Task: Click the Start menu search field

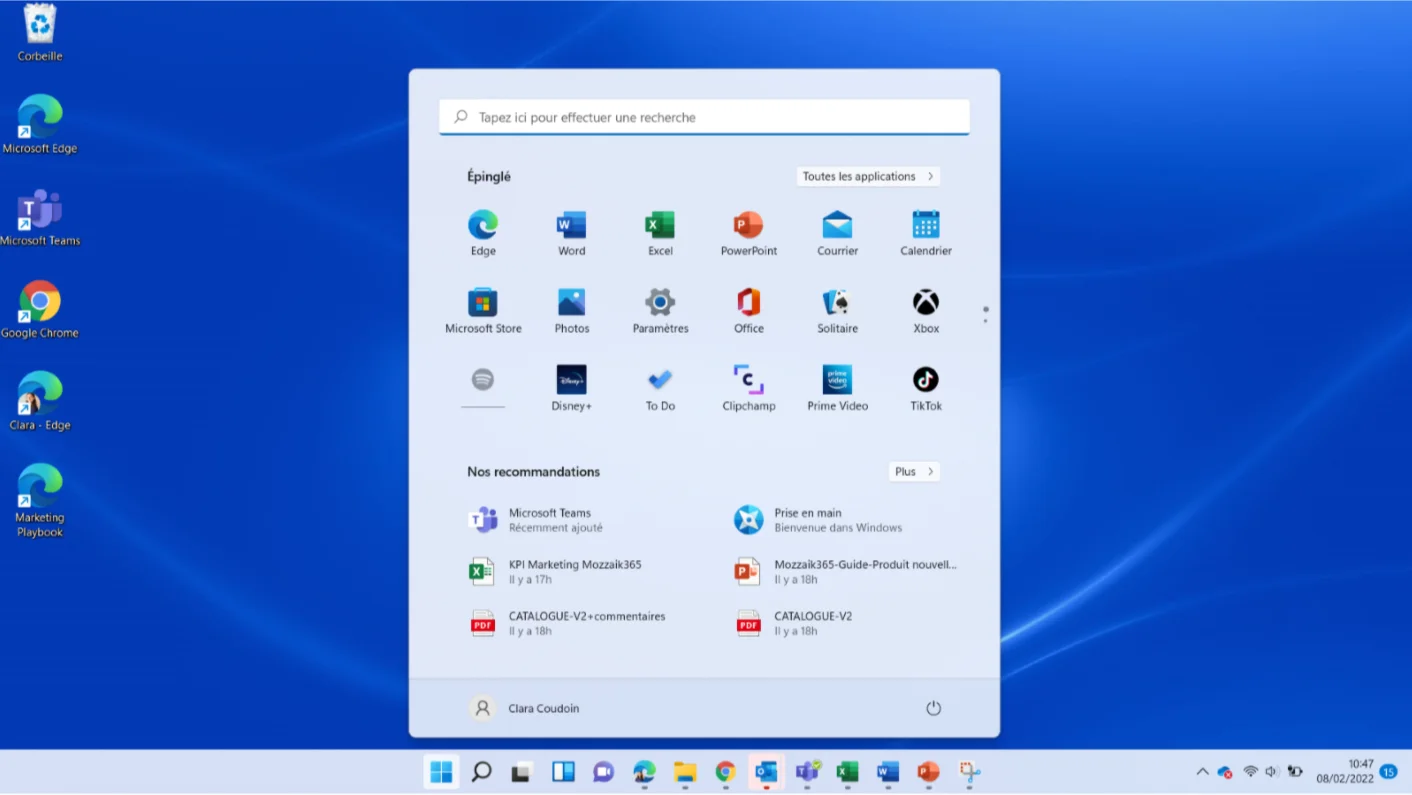Action: point(704,117)
